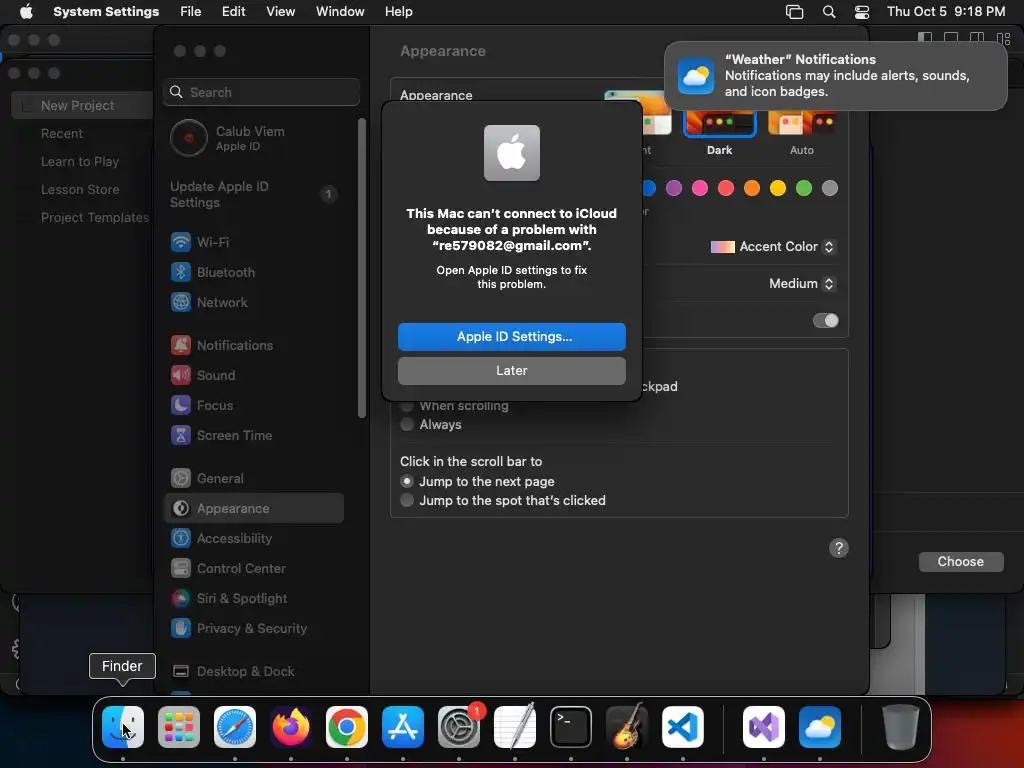Pick the purple accent color

click(674, 188)
